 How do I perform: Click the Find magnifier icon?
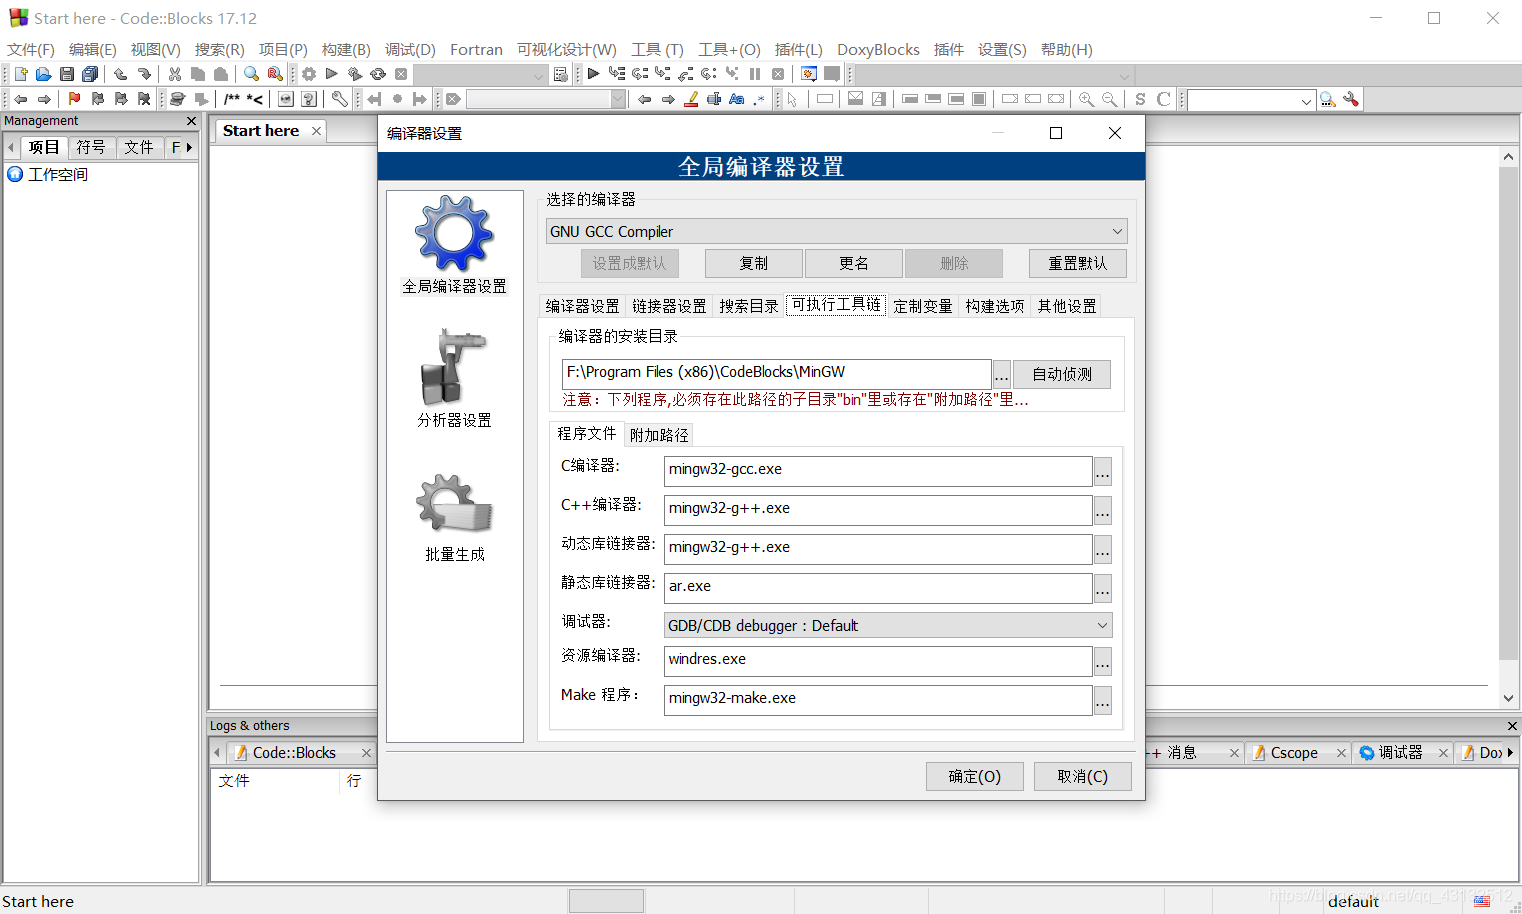tap(251, 74)
